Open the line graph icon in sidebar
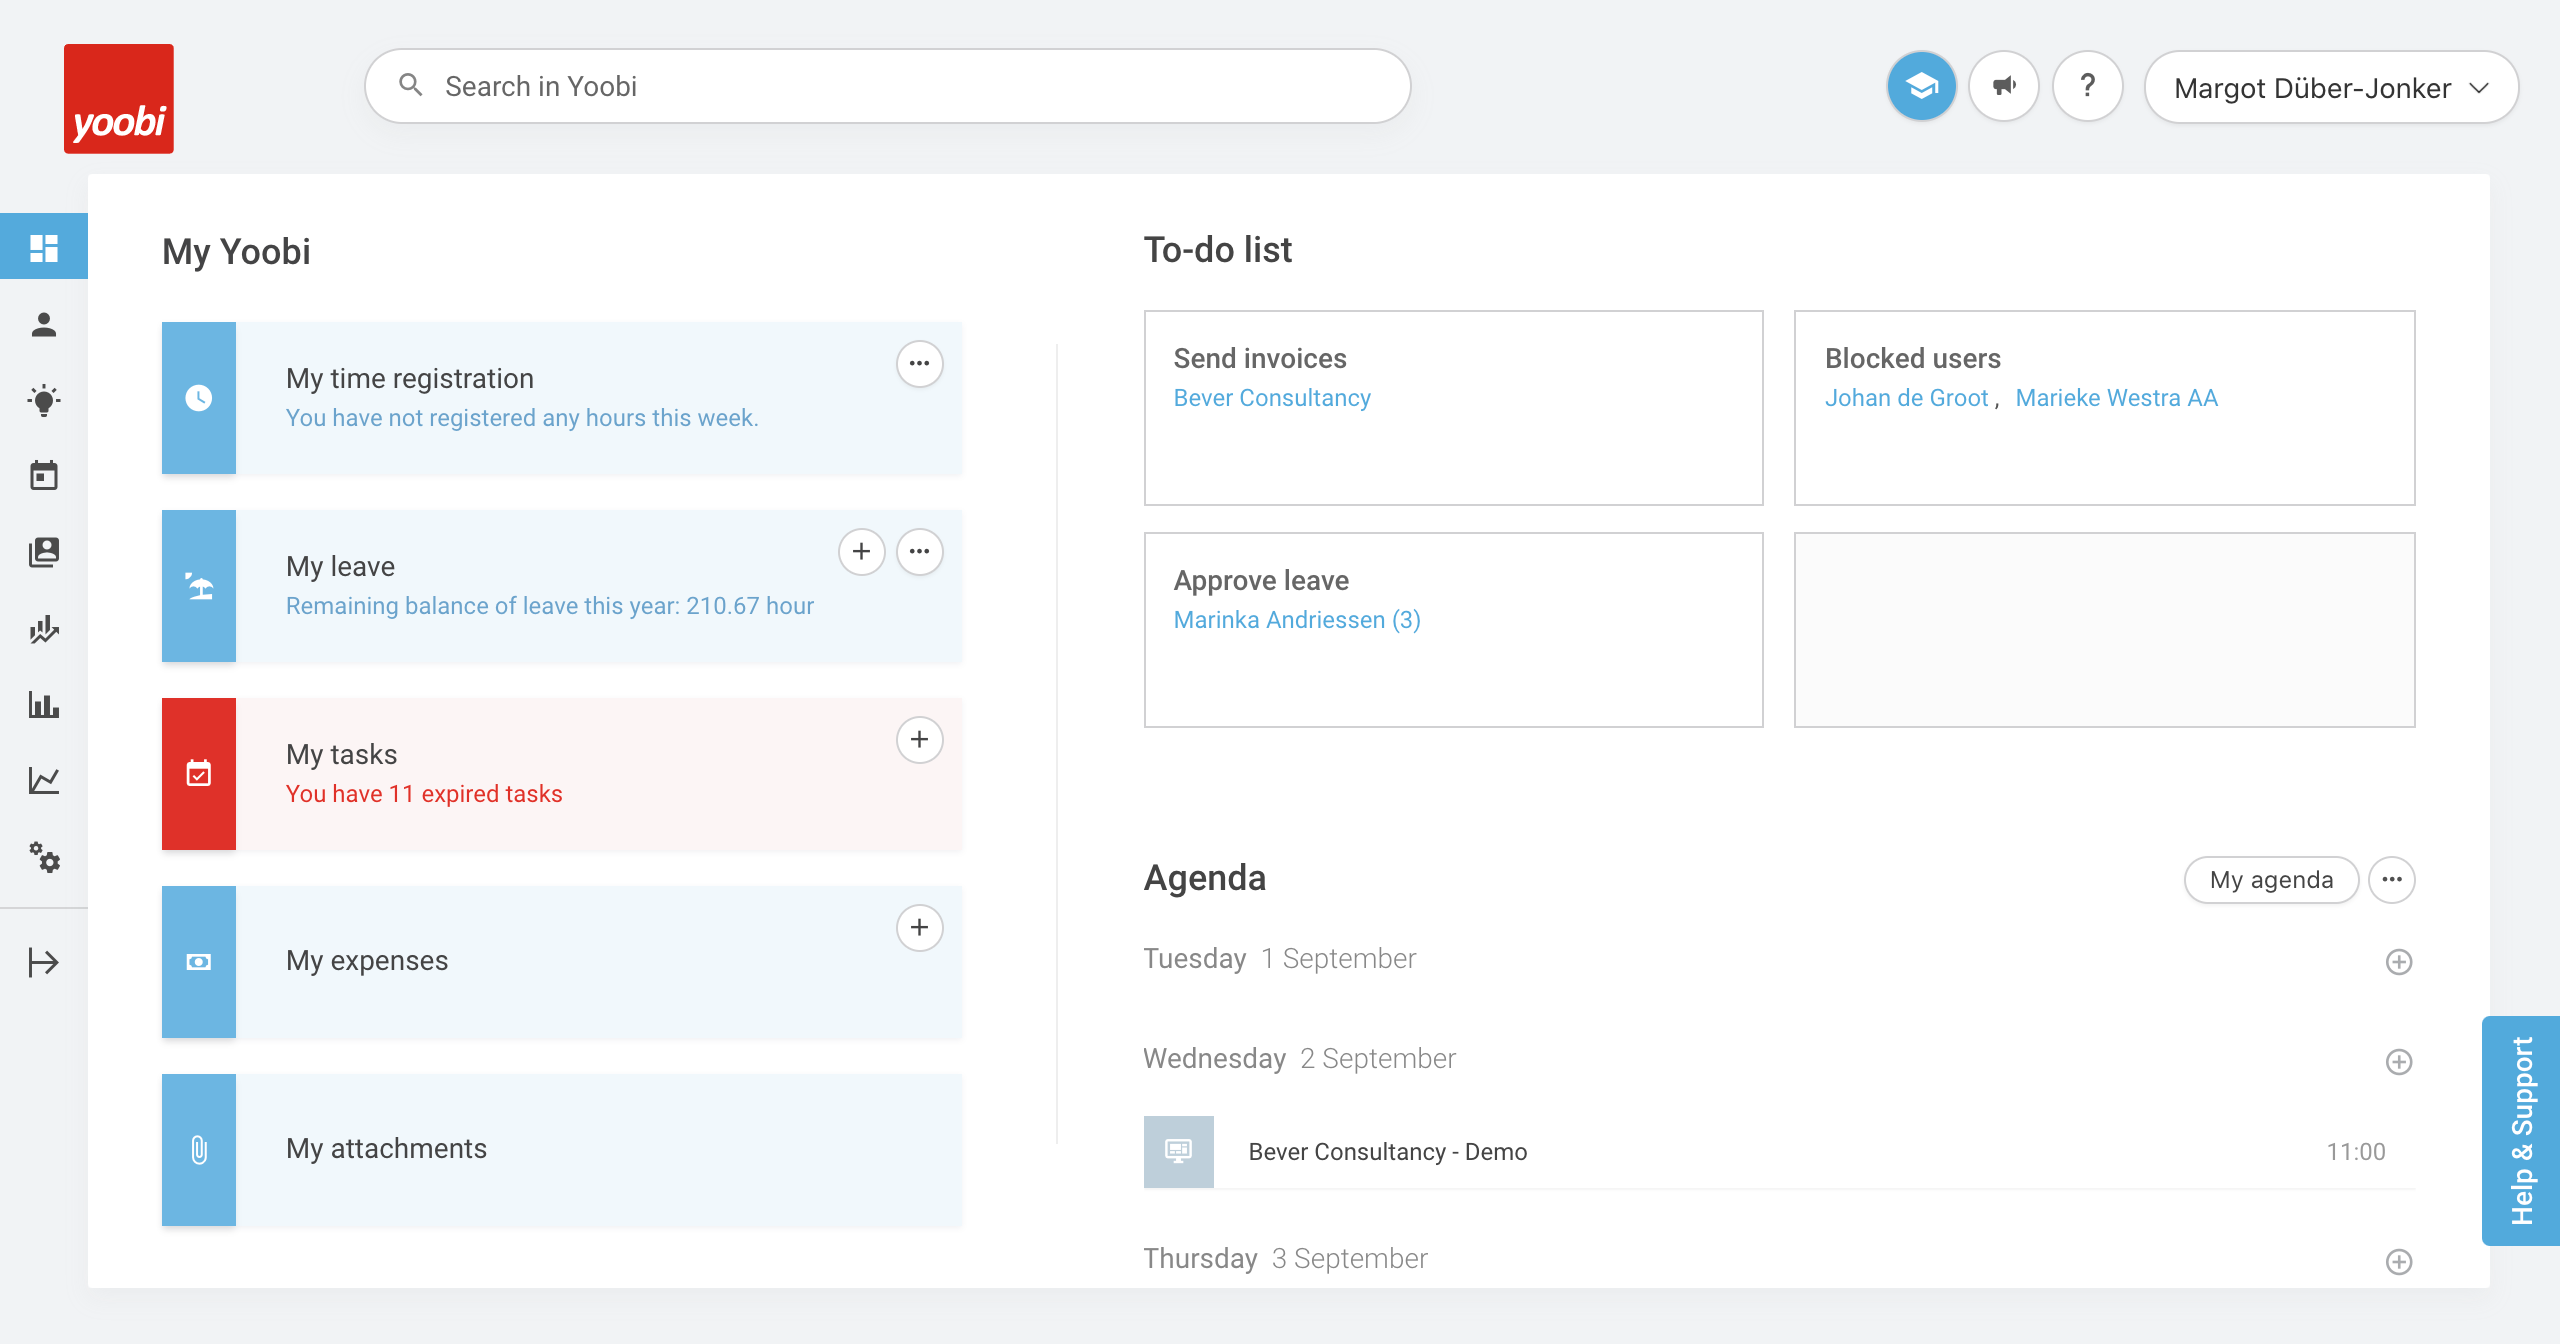This screenshot has height=1344, width=2560. [44, 780]
